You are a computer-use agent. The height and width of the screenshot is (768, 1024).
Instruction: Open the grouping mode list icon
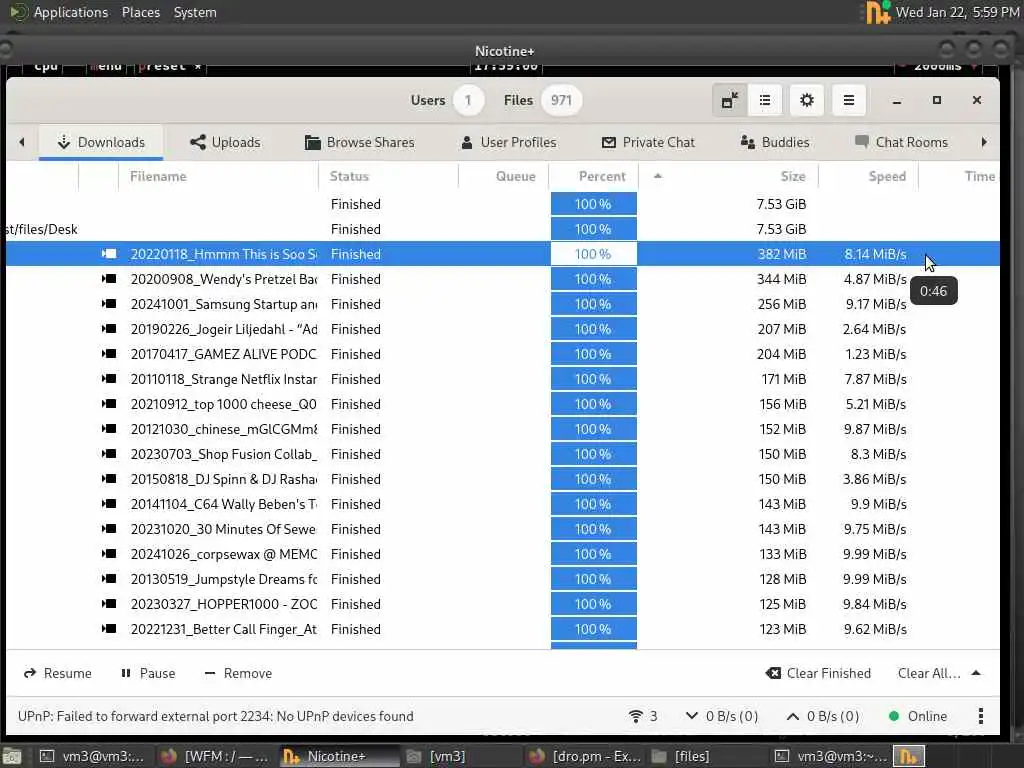point(765,101)
